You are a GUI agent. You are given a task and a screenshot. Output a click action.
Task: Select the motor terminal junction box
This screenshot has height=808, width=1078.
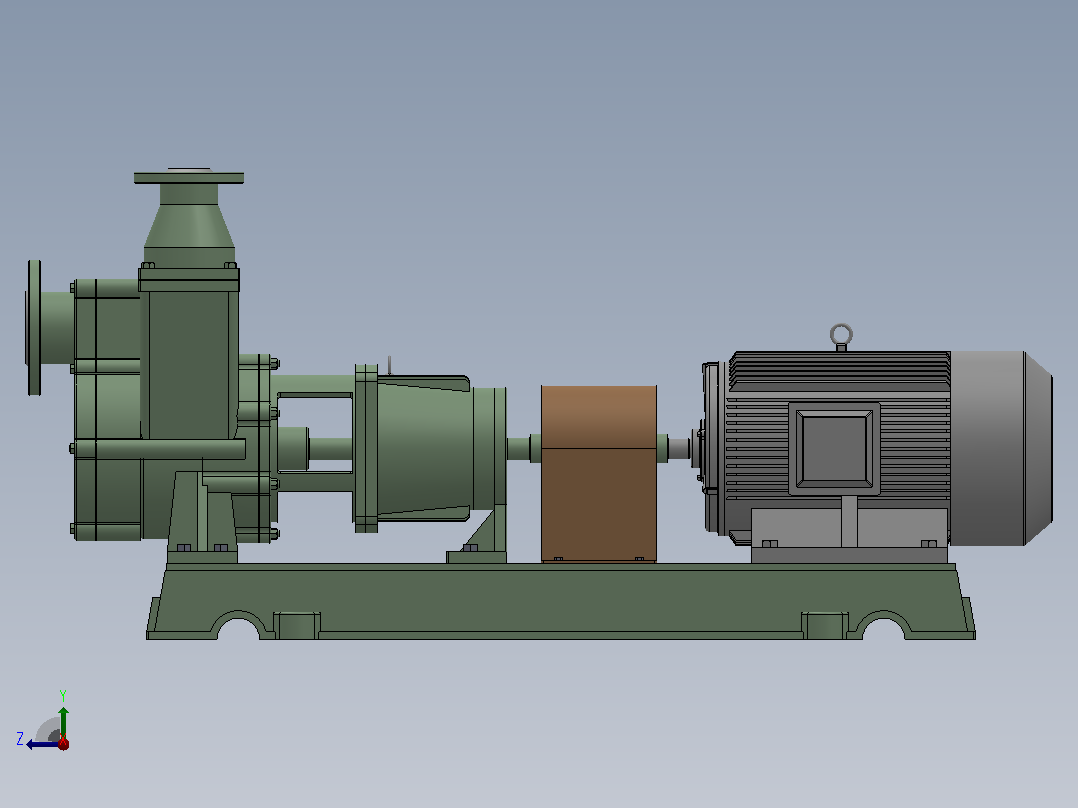pyautogui.click(x=834, y=448)
